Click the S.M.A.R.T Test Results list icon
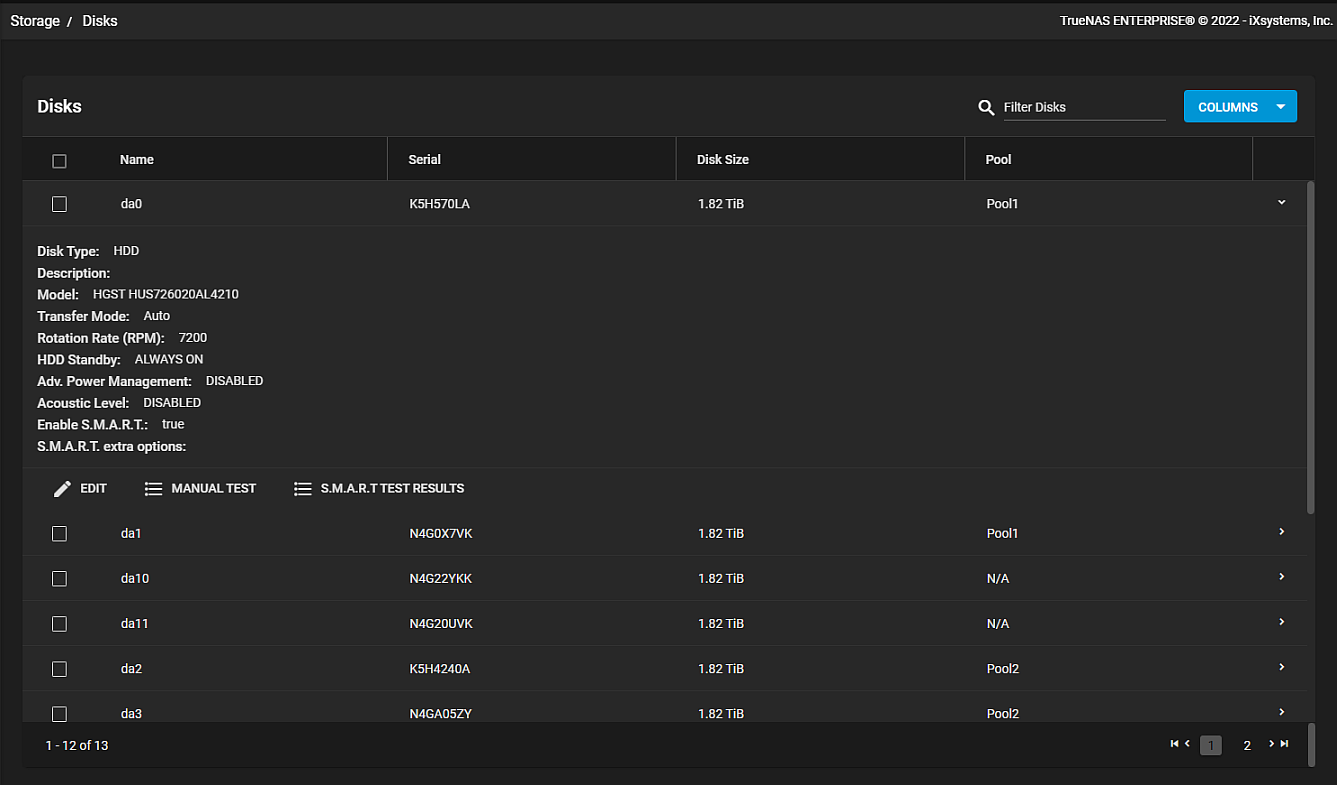Image resolution: width=1337 pixels, height=785 pixels. pos(302,489)
